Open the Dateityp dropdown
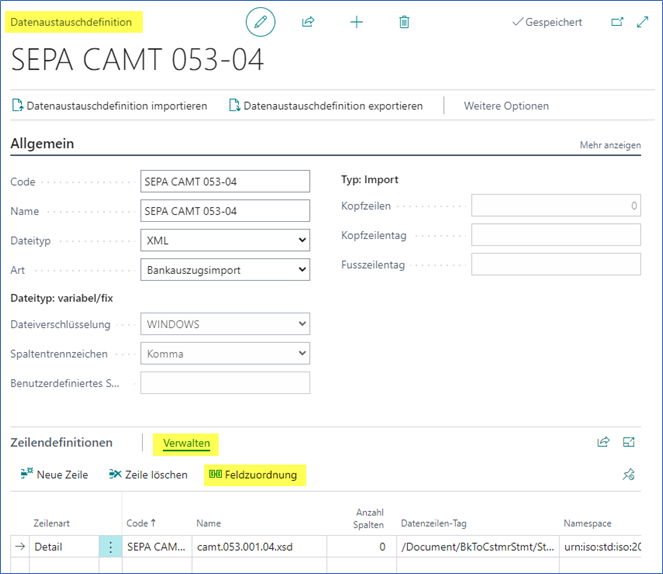Viewport: 663px width, 574px height. 225,240
